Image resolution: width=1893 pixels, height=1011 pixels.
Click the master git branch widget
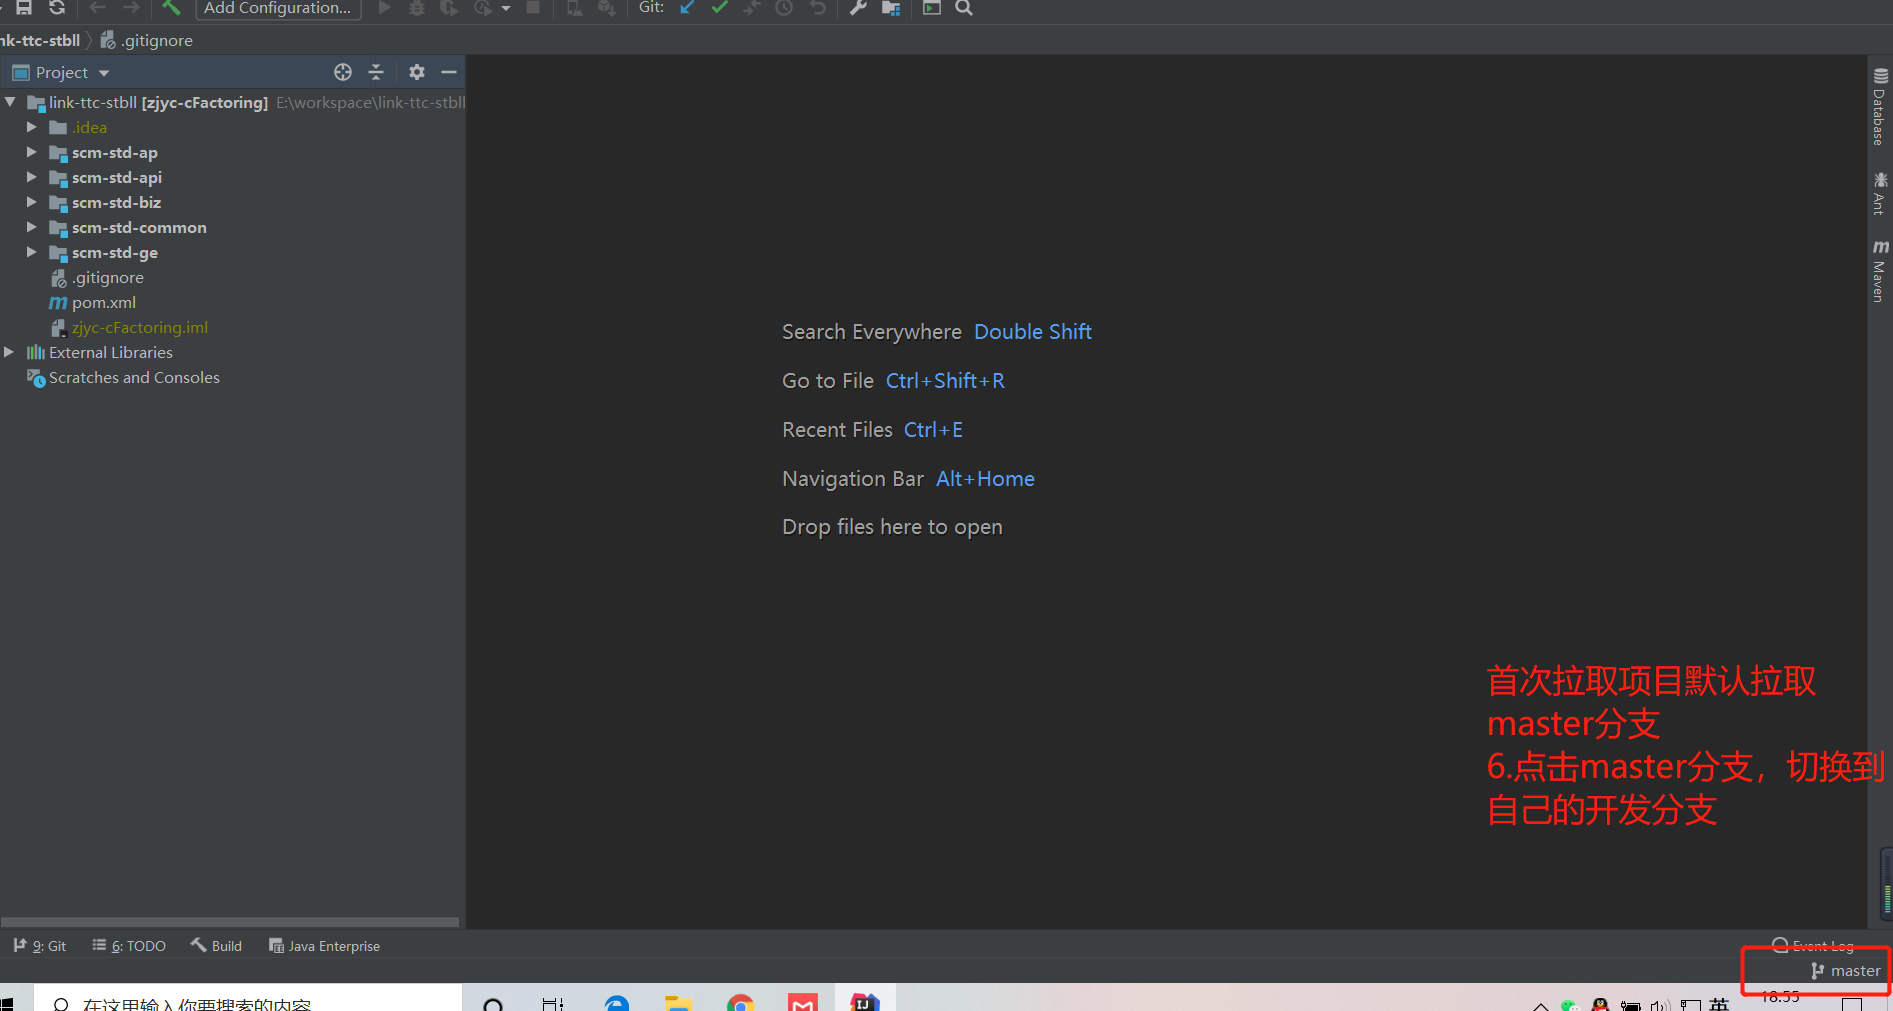coord(1846,970)
